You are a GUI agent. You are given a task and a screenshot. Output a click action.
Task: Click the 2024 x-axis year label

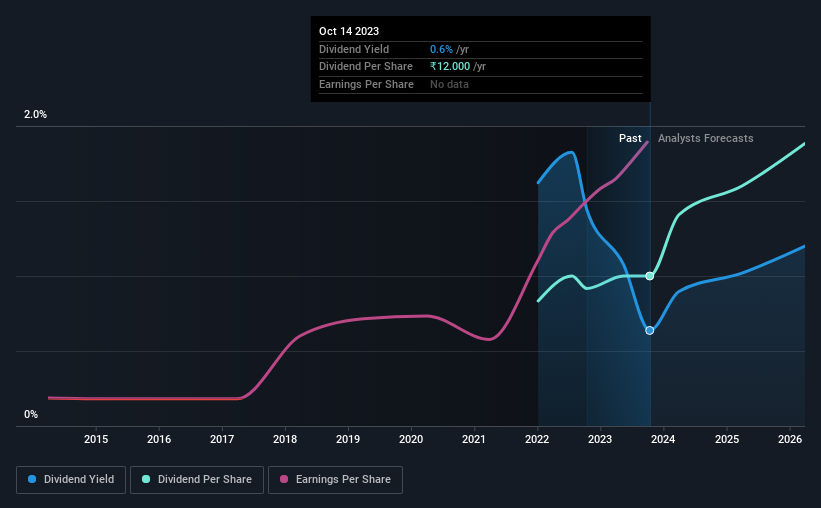(x=663, y=439)
